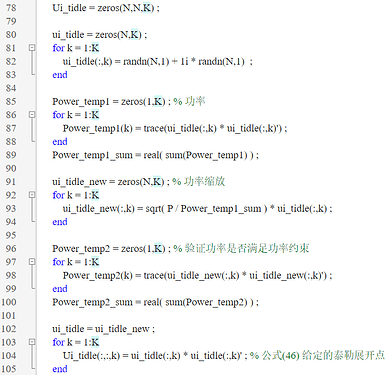Image resolution: width=387 pixels, height=375 pixels.
Task: Collapse the for loop at line 81
Action: 32,48
